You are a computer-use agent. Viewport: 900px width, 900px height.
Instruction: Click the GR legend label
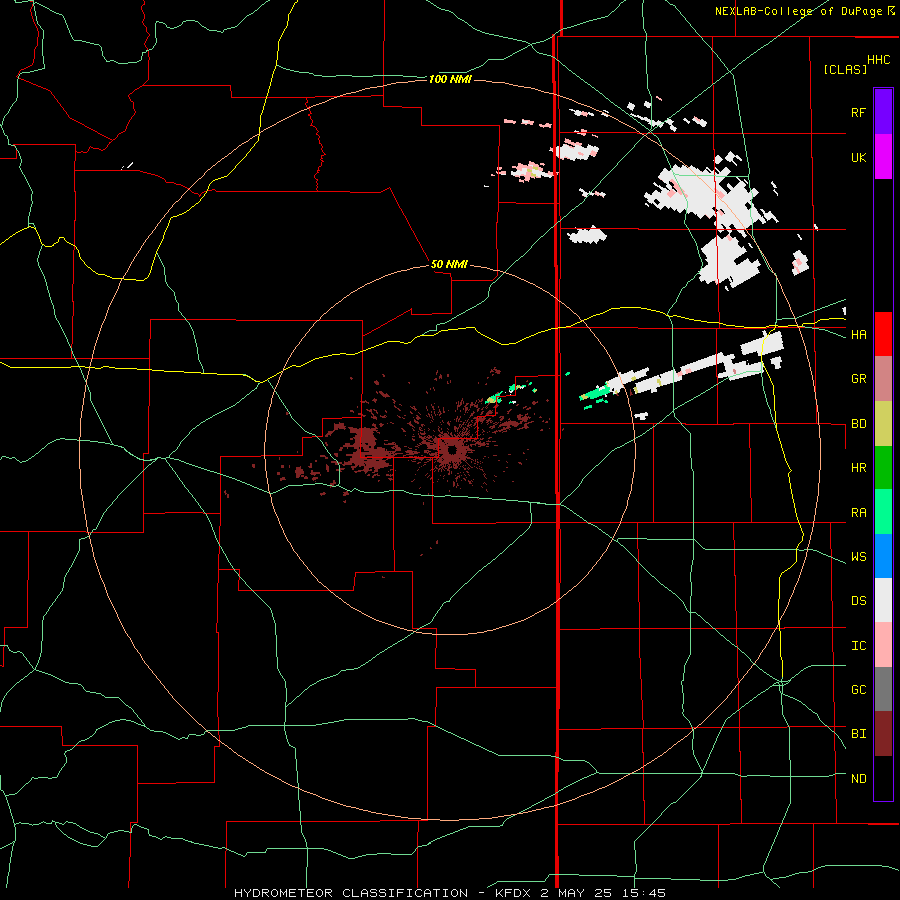coord(858,379)
